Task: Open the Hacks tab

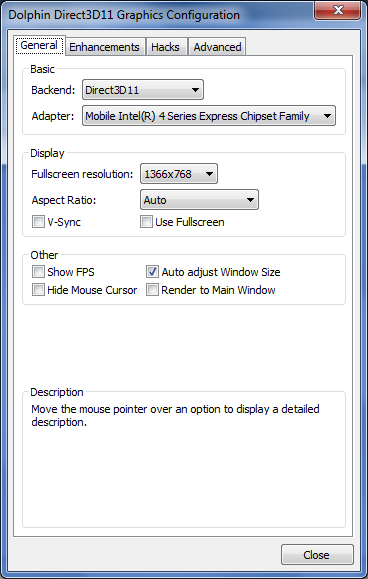Action: click(x=165, y=47)
